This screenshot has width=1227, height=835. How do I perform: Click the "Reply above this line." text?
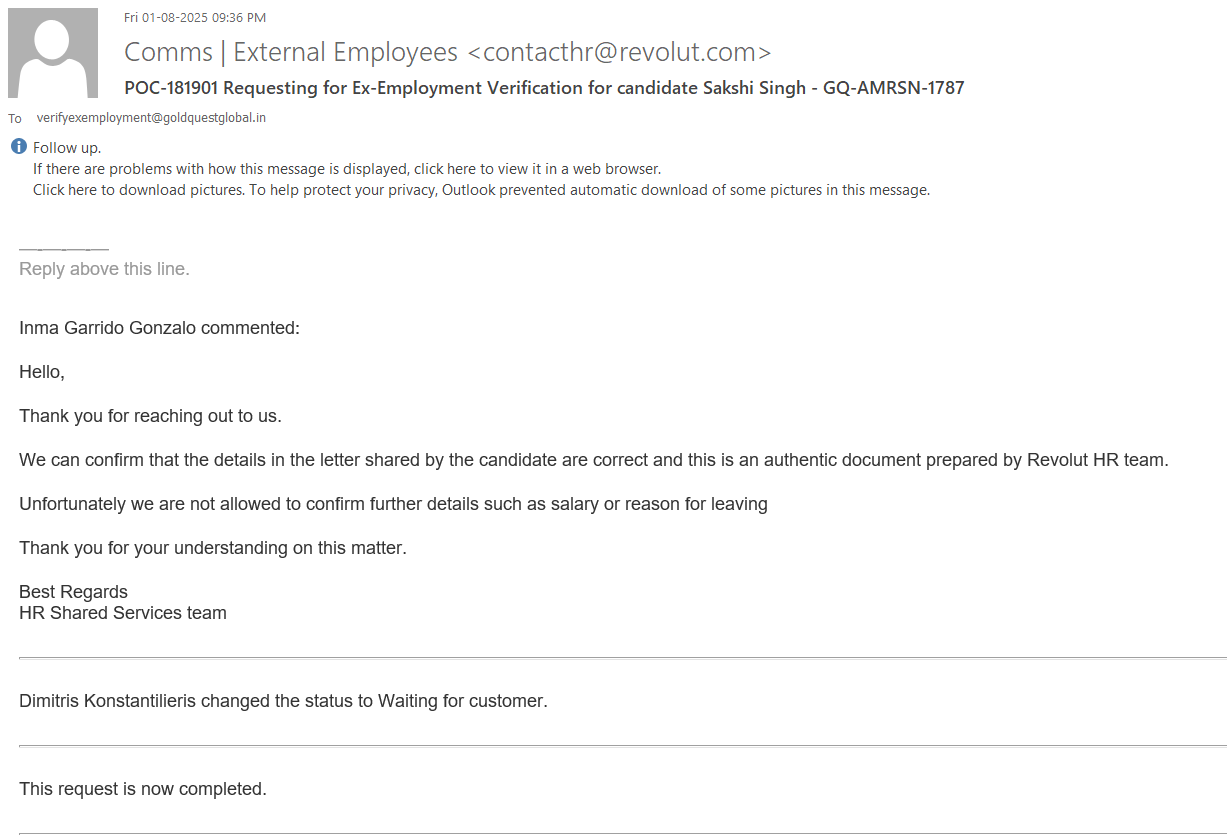tap(104, 269)
